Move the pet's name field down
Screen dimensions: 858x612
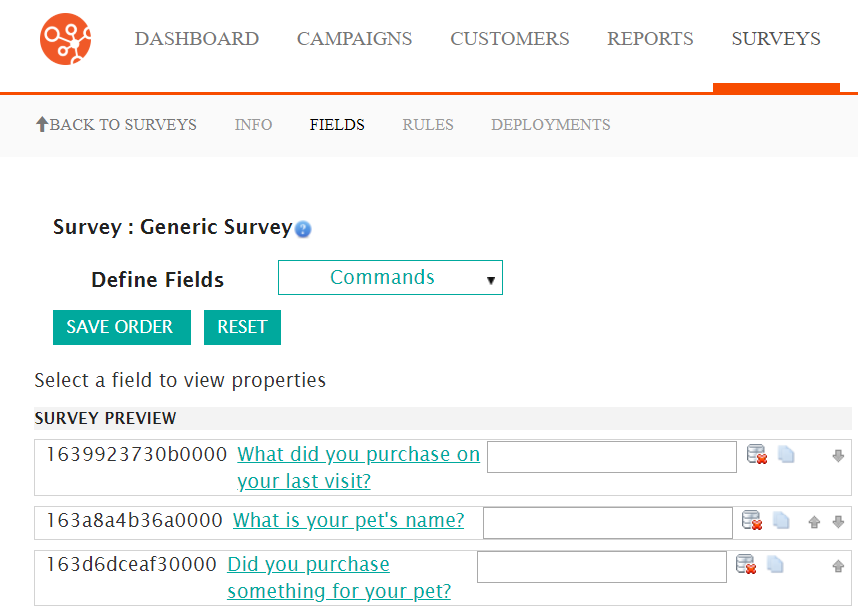838,522
